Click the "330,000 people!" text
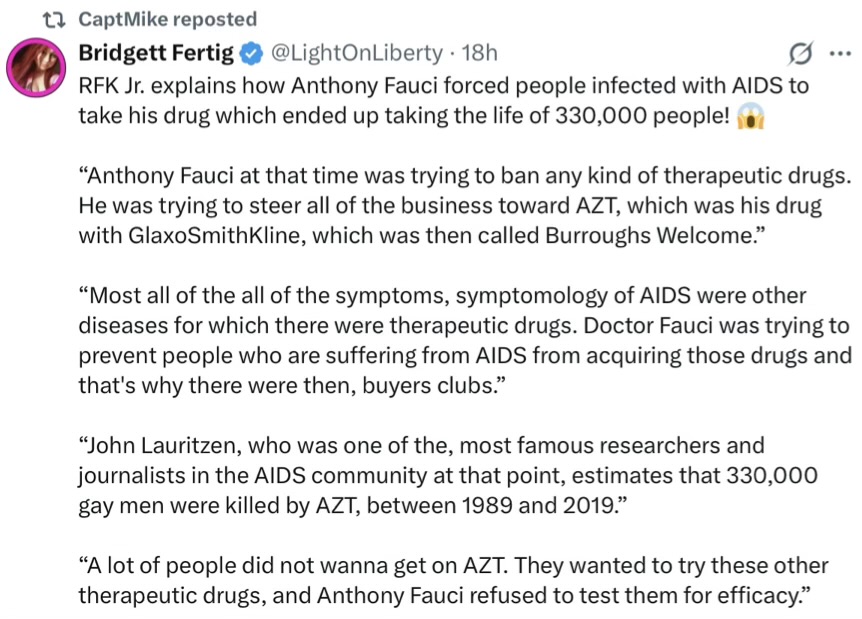 tap(636, 115)
